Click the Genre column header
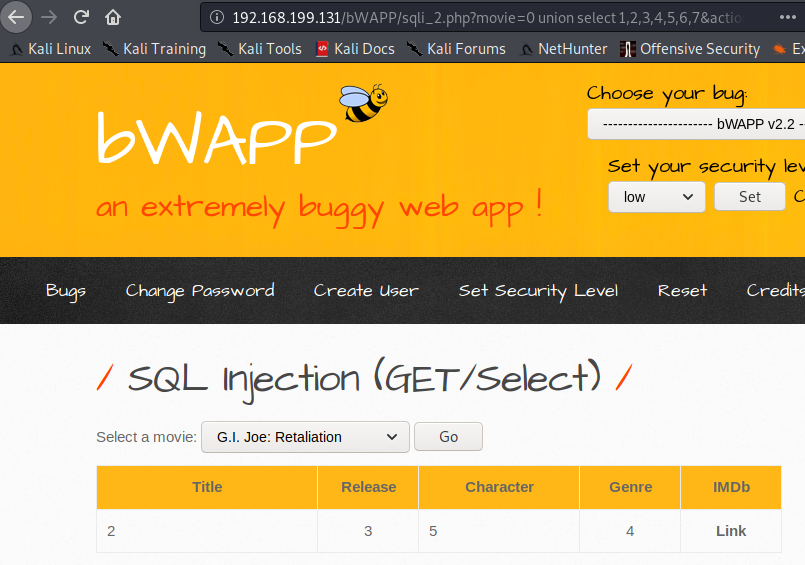Screen dimensions: 805x565 point(630,487)
